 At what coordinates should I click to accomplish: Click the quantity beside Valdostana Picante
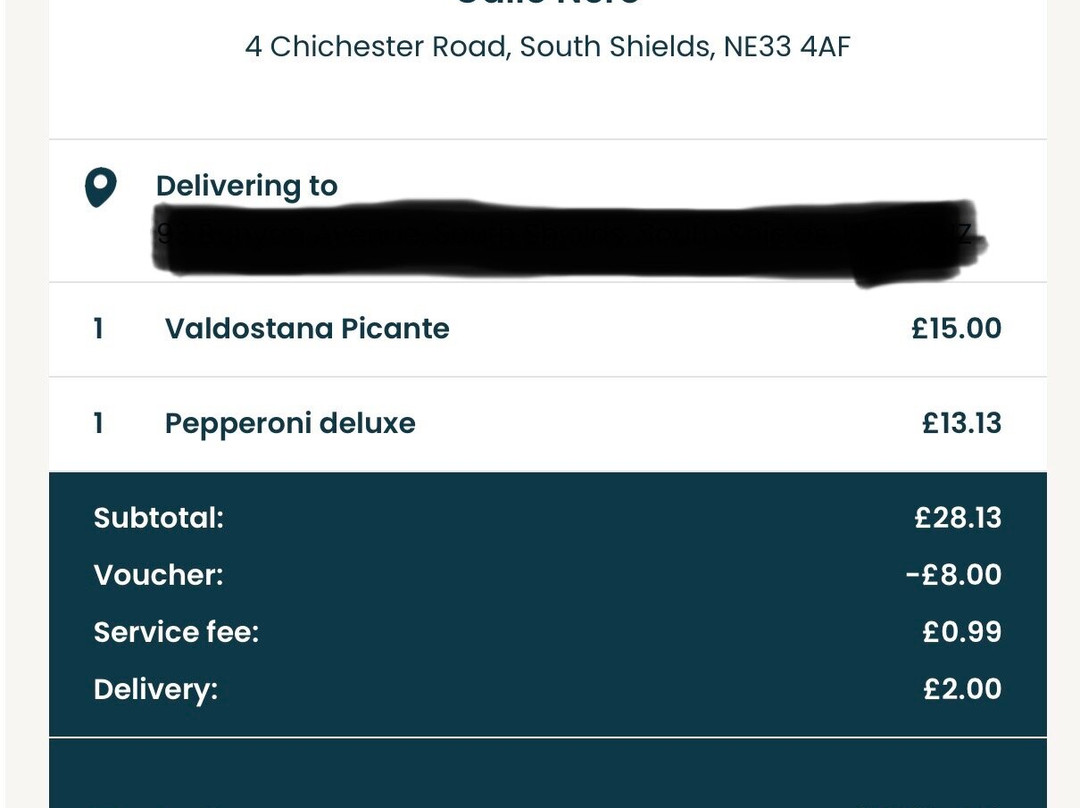(98, 329)
